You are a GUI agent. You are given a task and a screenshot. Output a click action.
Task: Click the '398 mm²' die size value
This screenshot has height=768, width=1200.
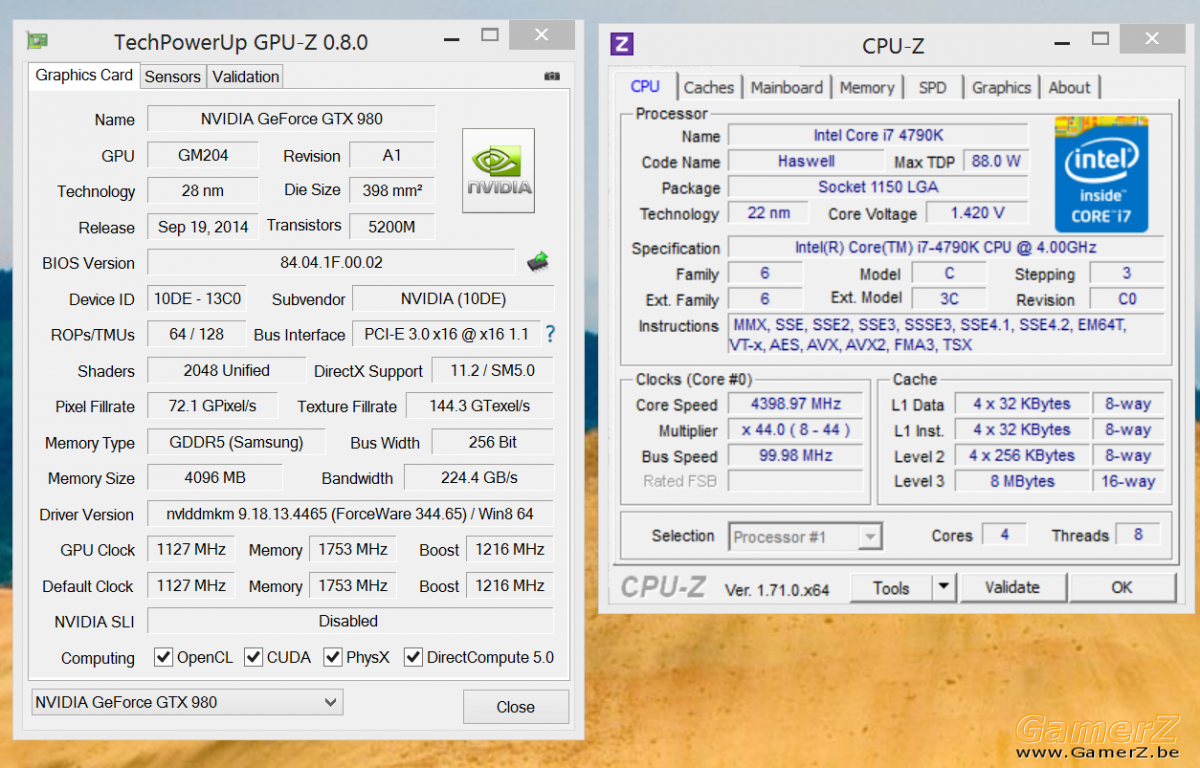(x=392, y=190)
